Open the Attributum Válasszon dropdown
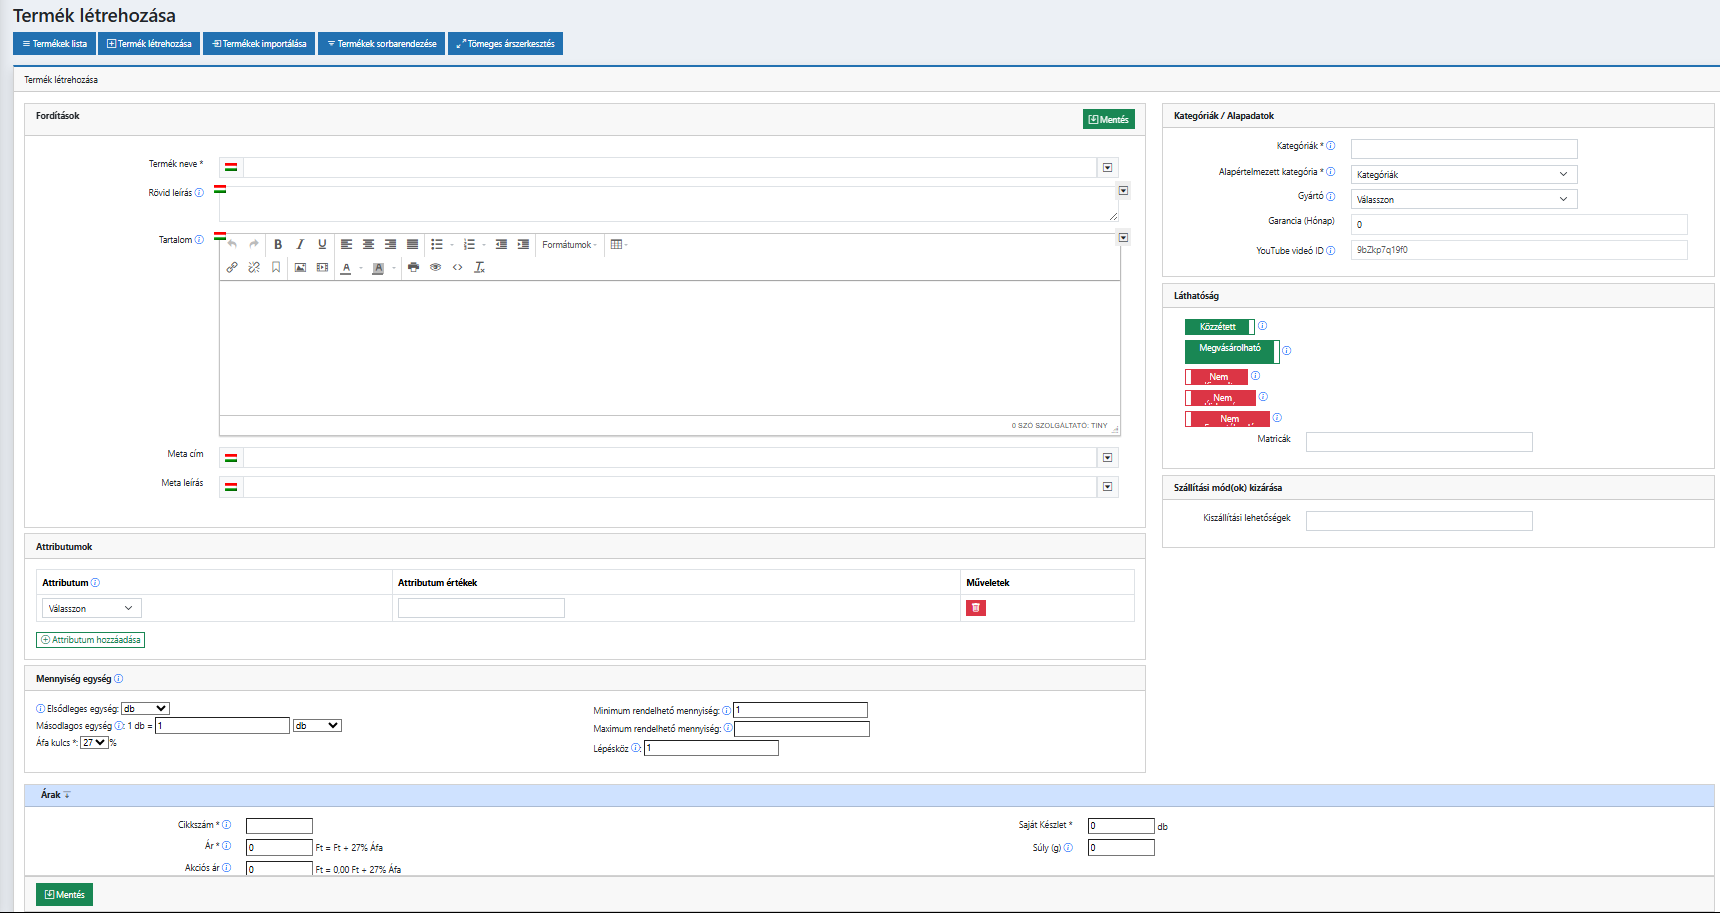 [x=91, y=608]
